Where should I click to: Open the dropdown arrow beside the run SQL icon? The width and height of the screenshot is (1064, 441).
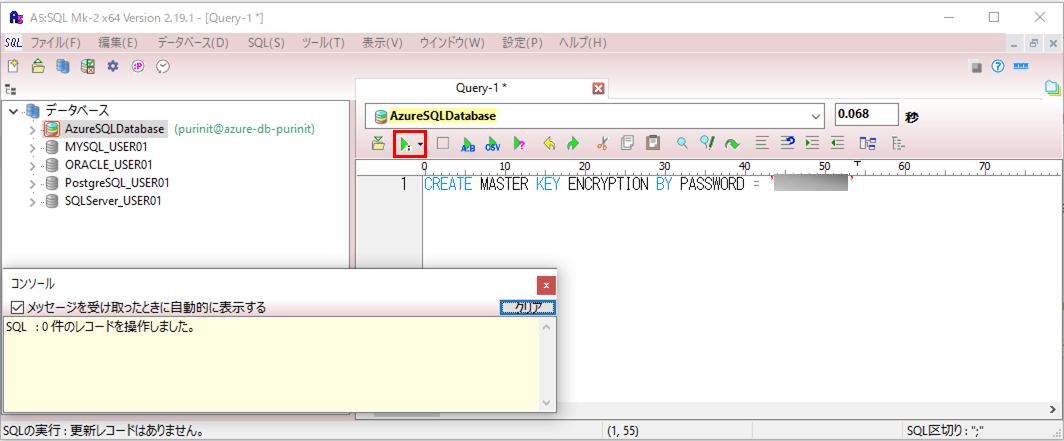click(421, 144)
